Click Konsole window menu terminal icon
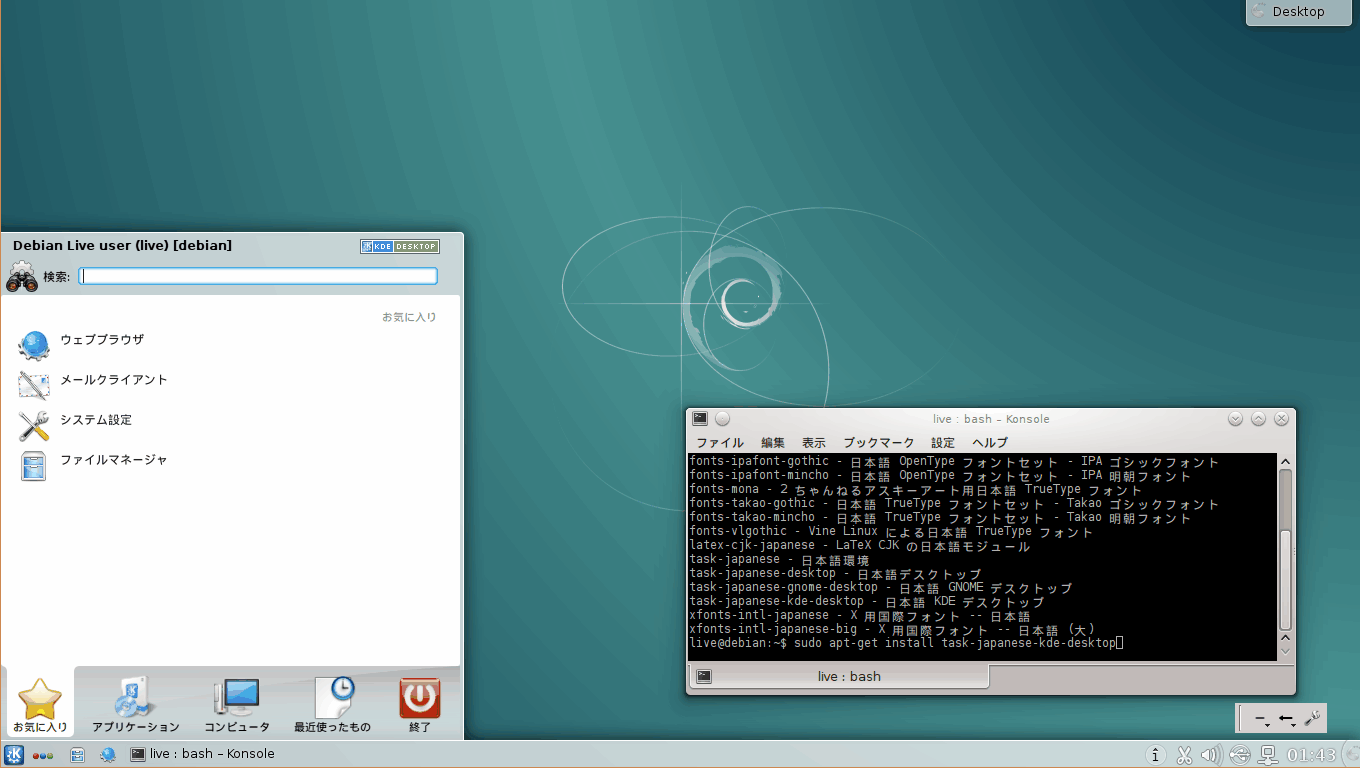1360x768 pixels. pos(701,419)
